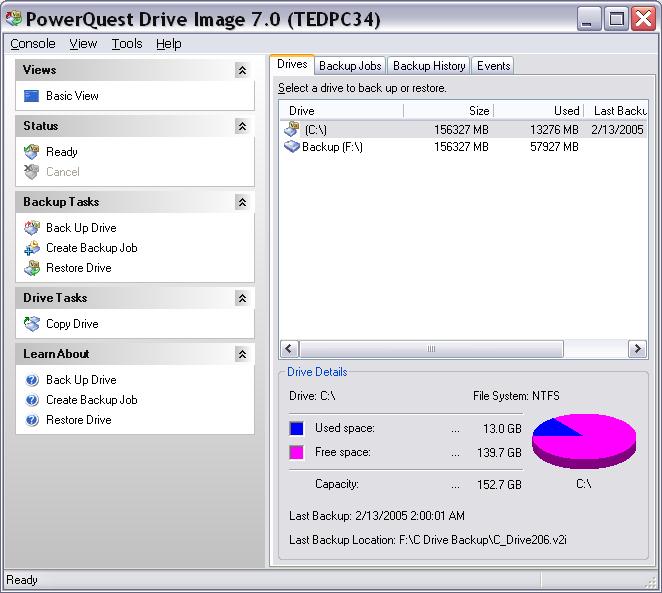This screenshot has width=662, height=593.
Task: Click Ready in the bottom status bar
Action: [x=22, y=580]
